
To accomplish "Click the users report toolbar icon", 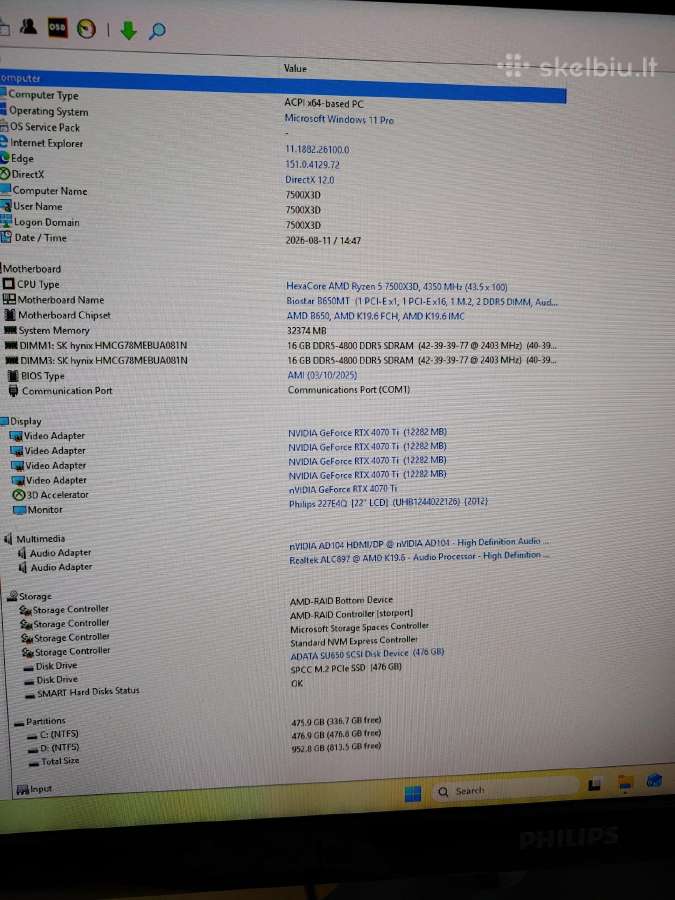I will click(28, 26).
